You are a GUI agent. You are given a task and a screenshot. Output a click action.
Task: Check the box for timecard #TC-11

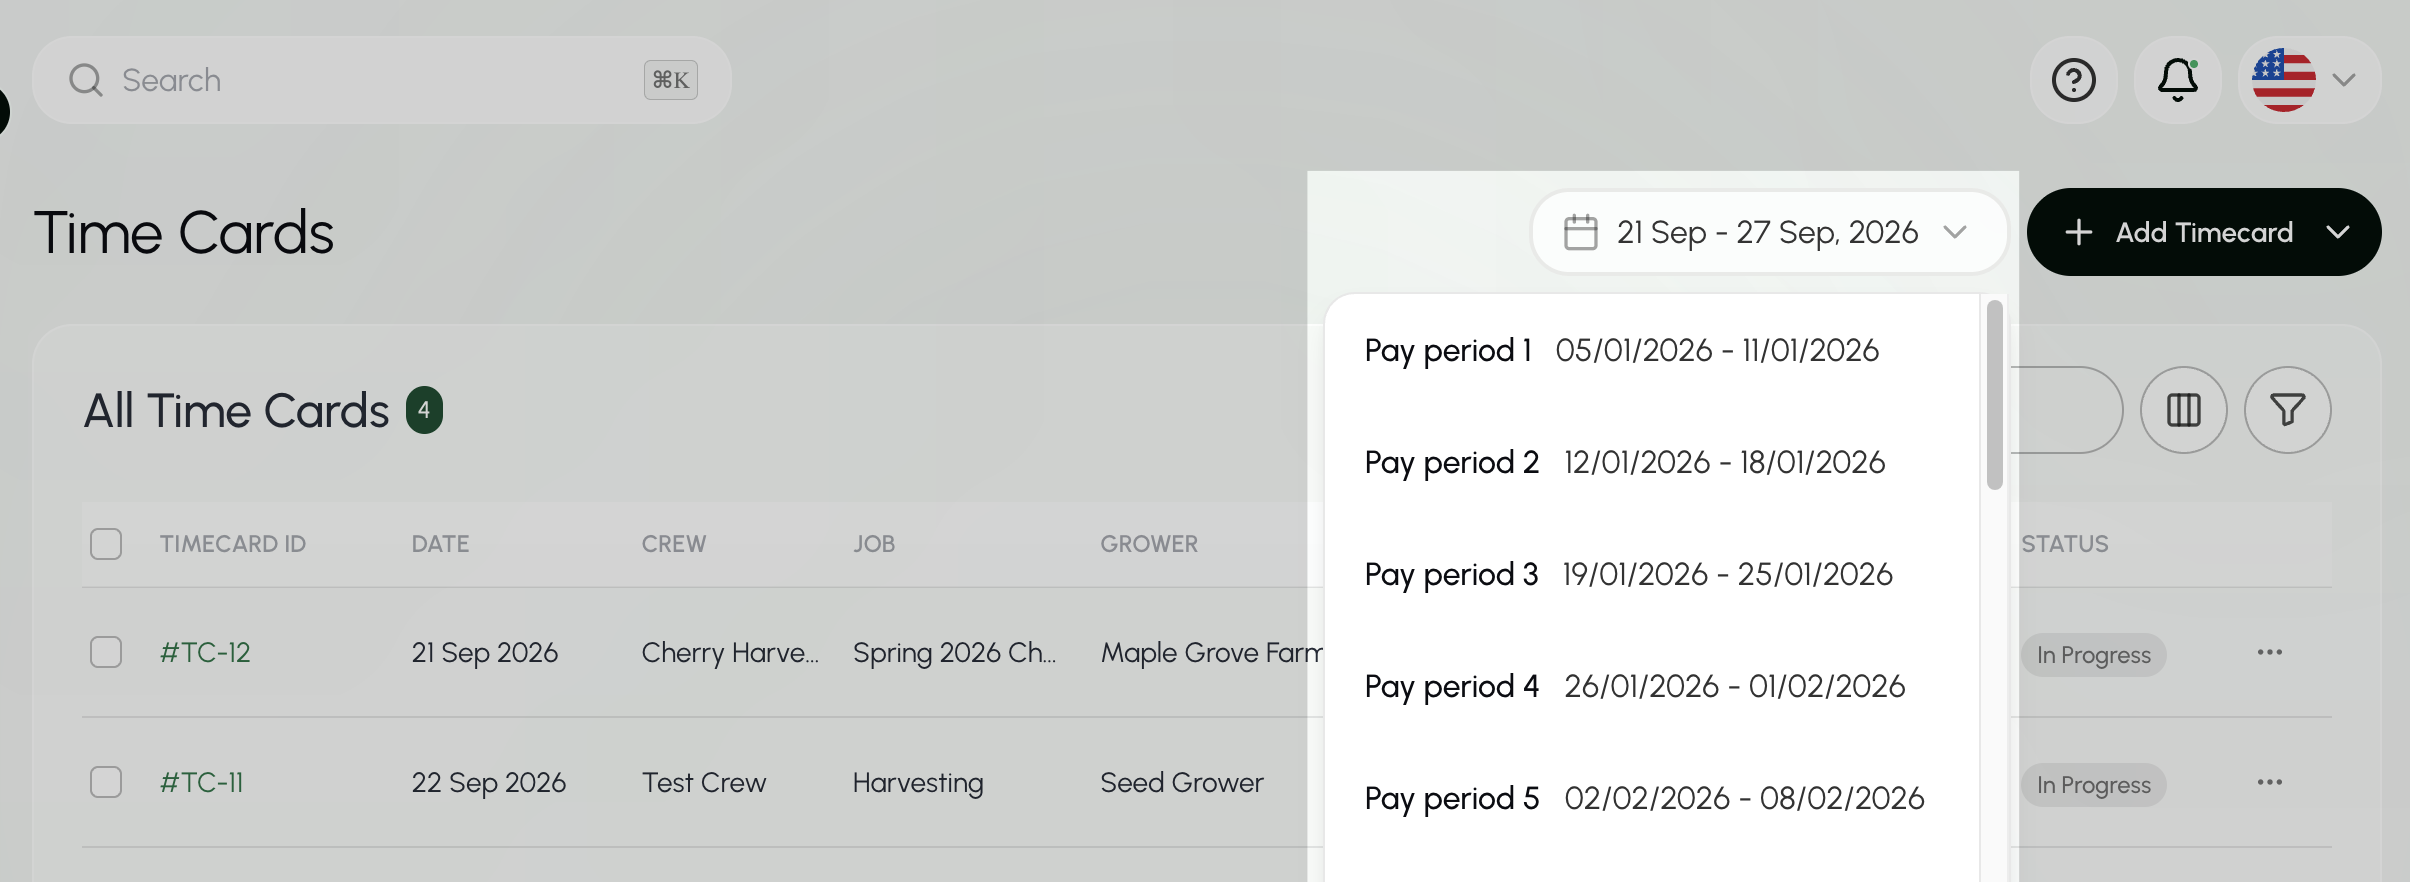(x=106, y=782)
